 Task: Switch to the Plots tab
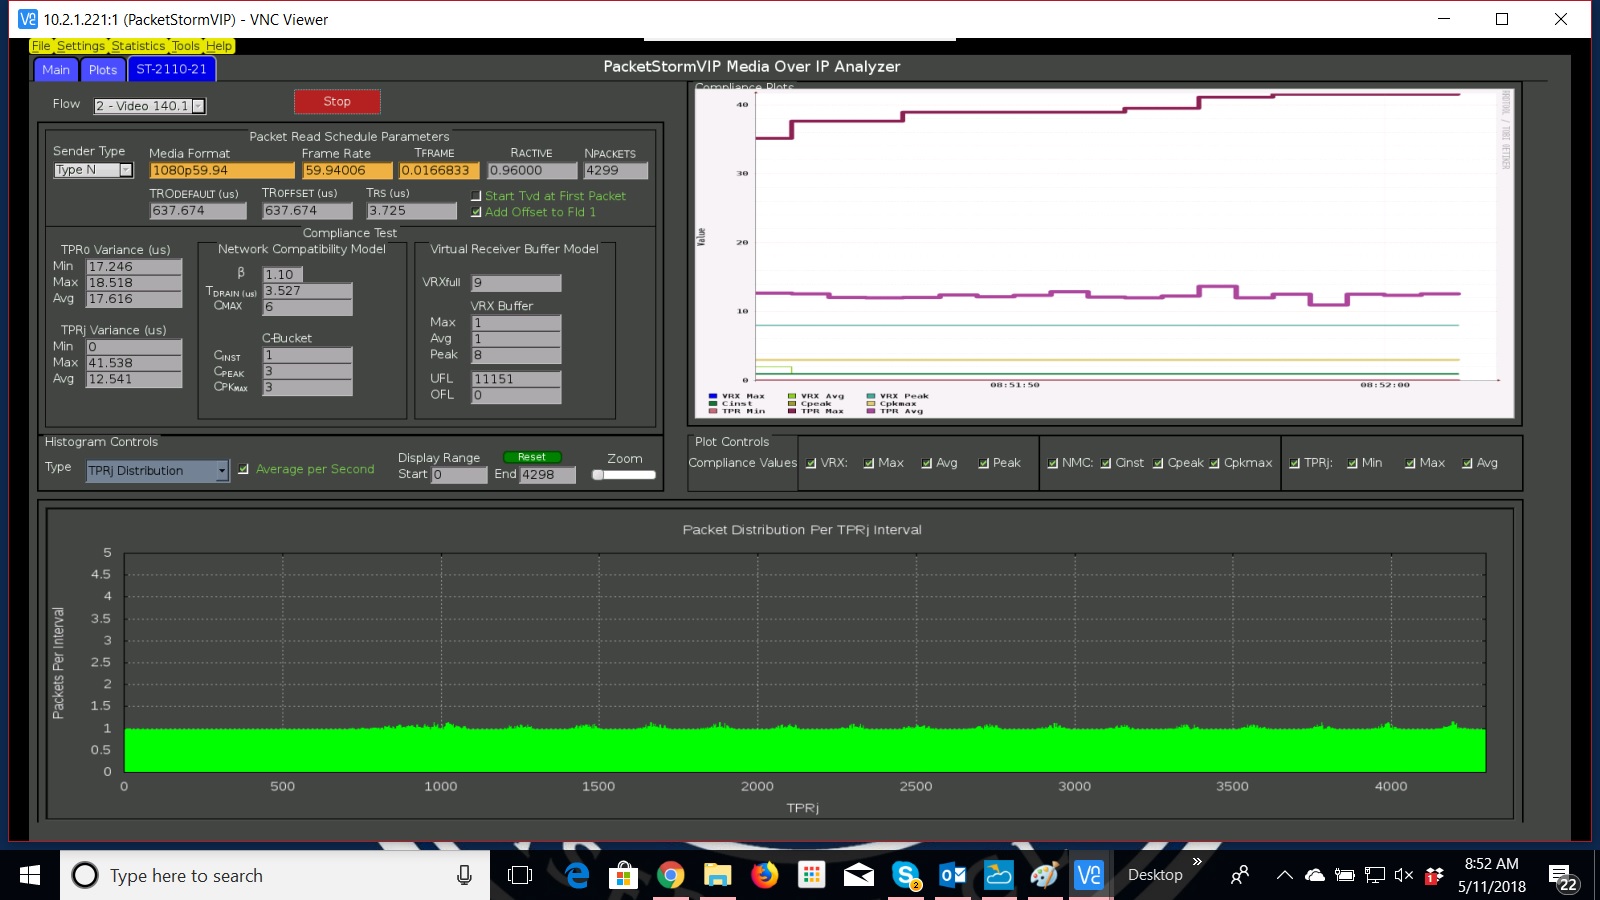coord(102,70)
